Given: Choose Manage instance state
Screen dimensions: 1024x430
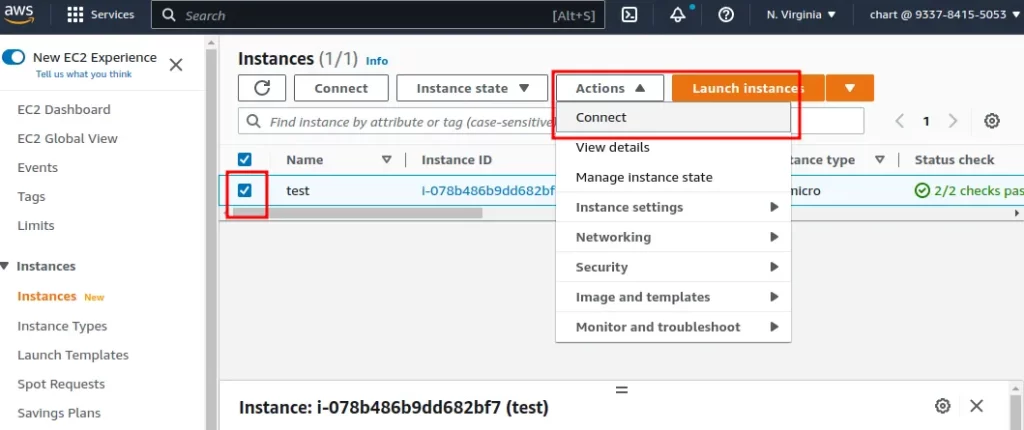Looking at the screenshot, I should tap(673, 178).
